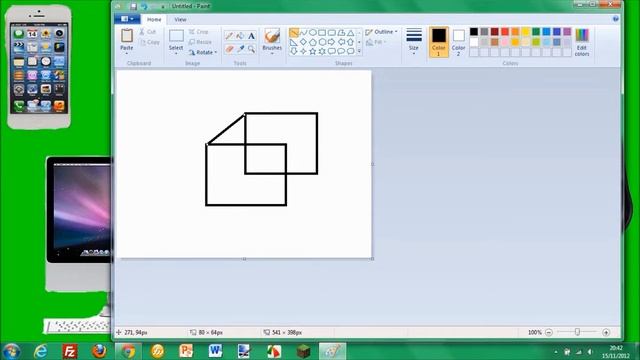Viewport: 640px width, 360px height.
Task: Select the Eraser tool
Action: point(229,49)
